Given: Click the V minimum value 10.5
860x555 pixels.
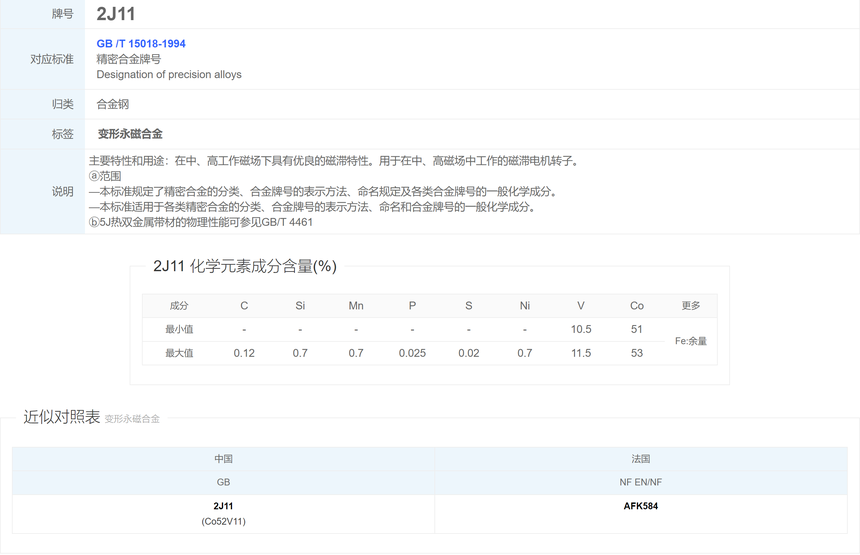Looking at the screenshot, I should click(581, 330).
